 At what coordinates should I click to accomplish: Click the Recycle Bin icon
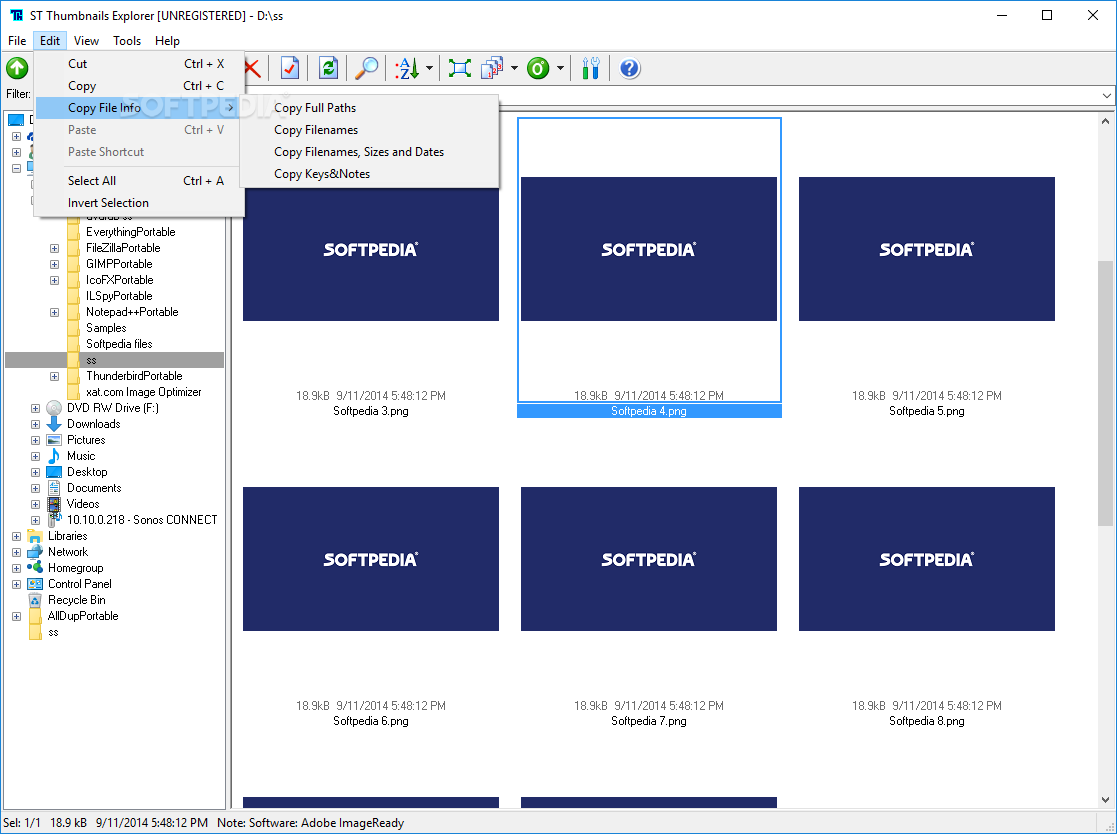pos(35,600)
